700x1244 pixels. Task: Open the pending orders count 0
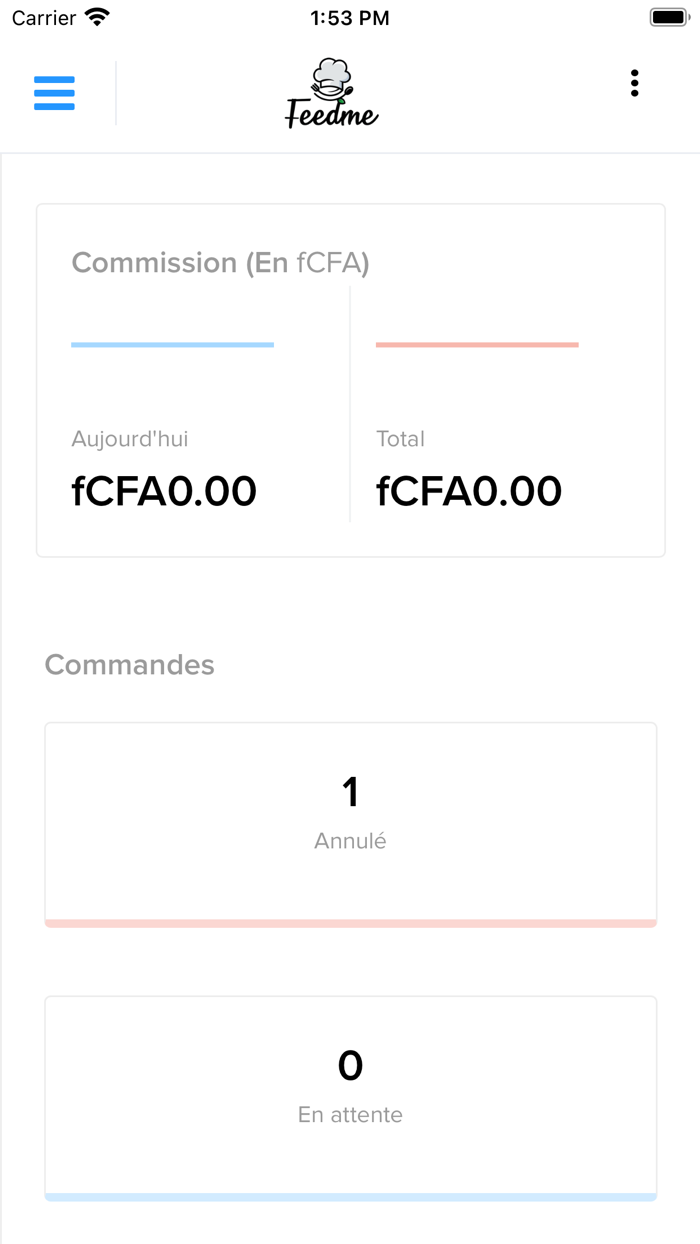[x=350, y=1066]
